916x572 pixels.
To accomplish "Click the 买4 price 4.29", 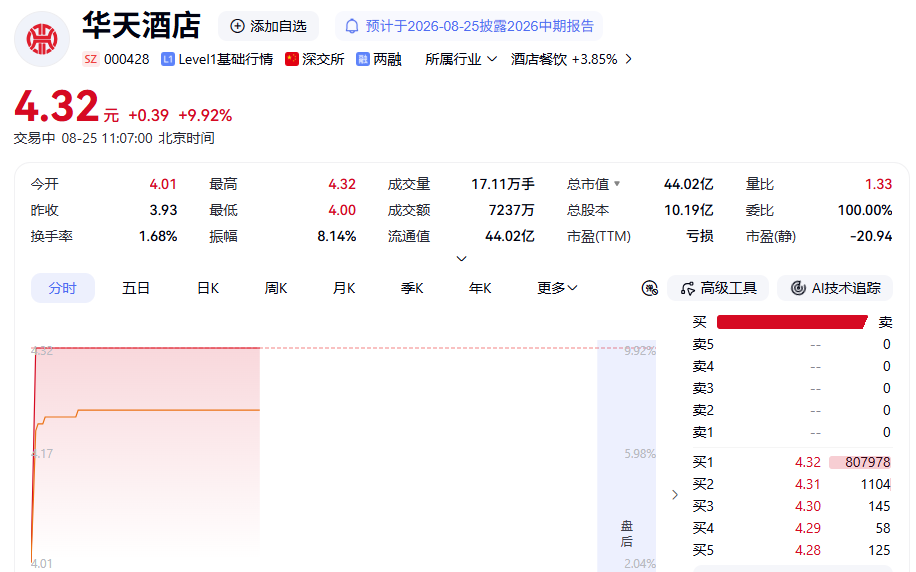I will coord(808,528).
